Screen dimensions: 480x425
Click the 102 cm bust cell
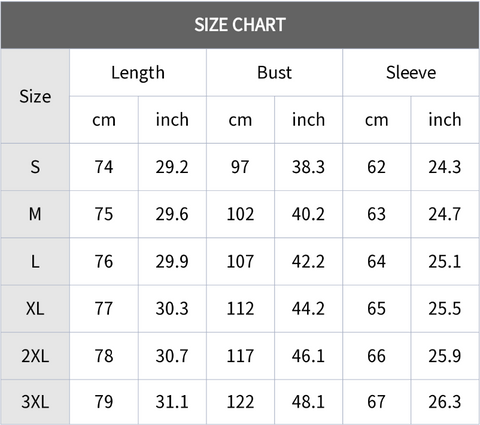[x=240, y=214]
